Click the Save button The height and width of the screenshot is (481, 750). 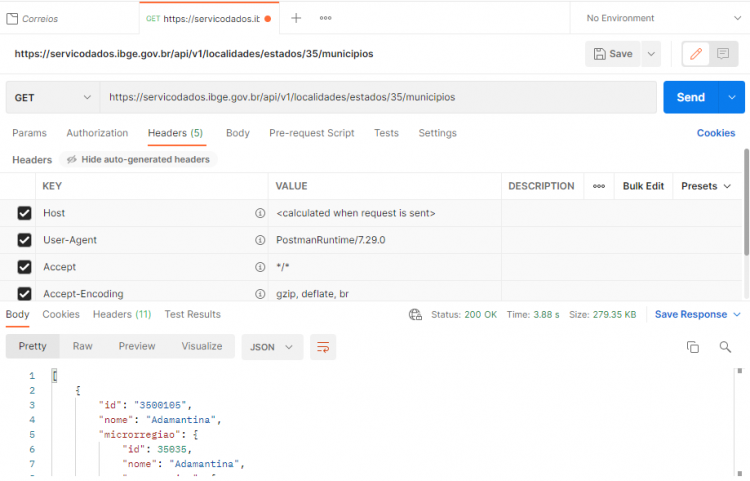(x=613, y=54)
